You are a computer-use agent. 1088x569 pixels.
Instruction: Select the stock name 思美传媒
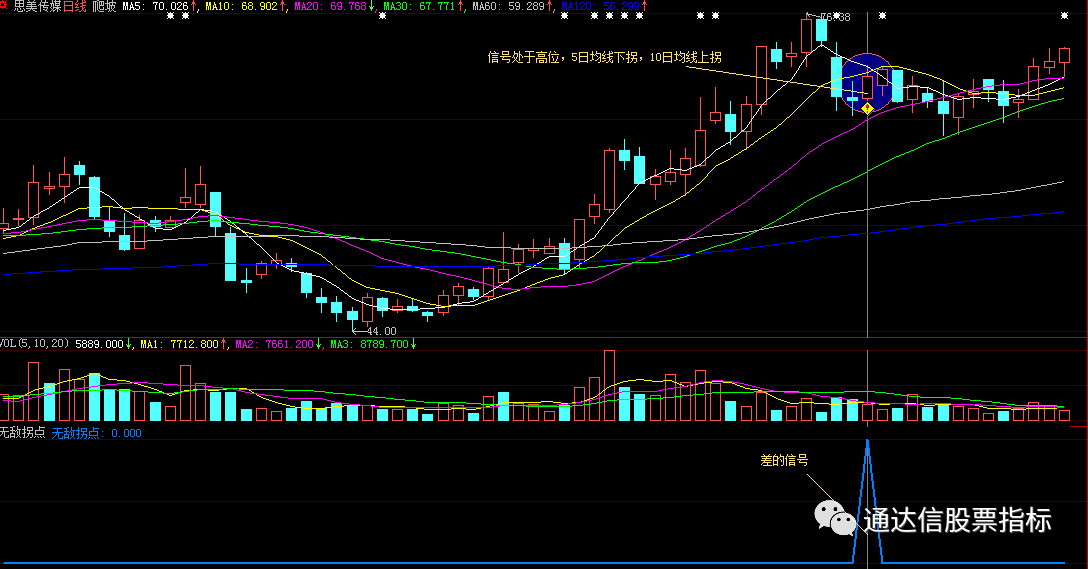coord(37,6)
